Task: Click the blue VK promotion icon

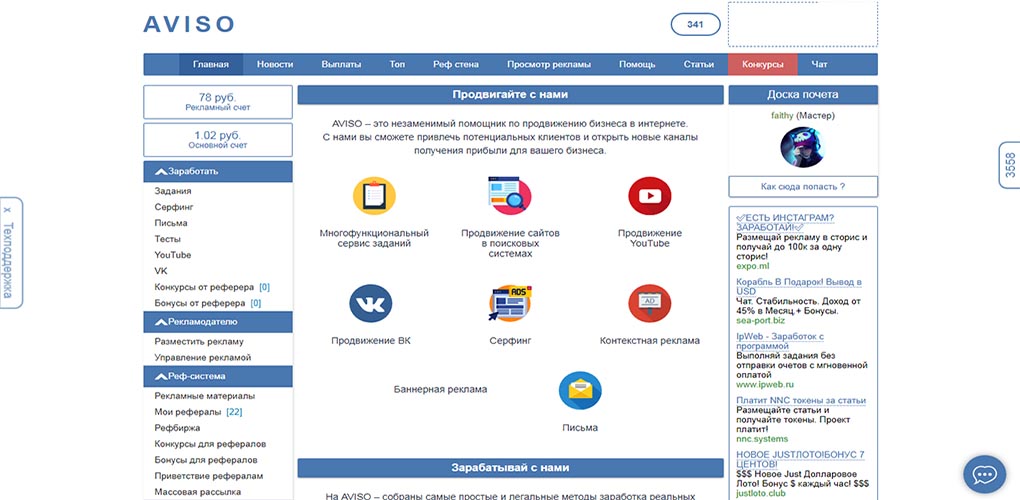Action: (371, 303)
